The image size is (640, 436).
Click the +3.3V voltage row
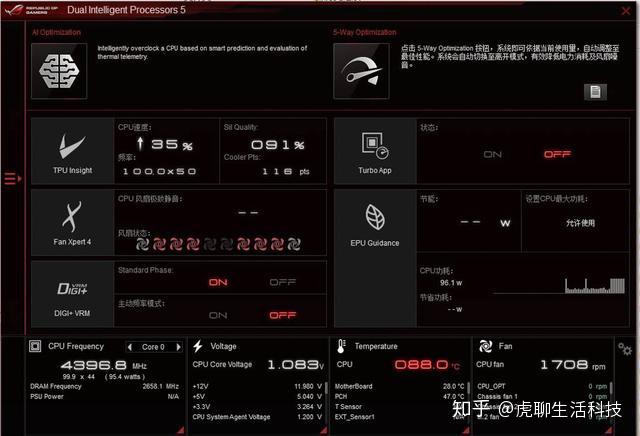tap(257, 407)
